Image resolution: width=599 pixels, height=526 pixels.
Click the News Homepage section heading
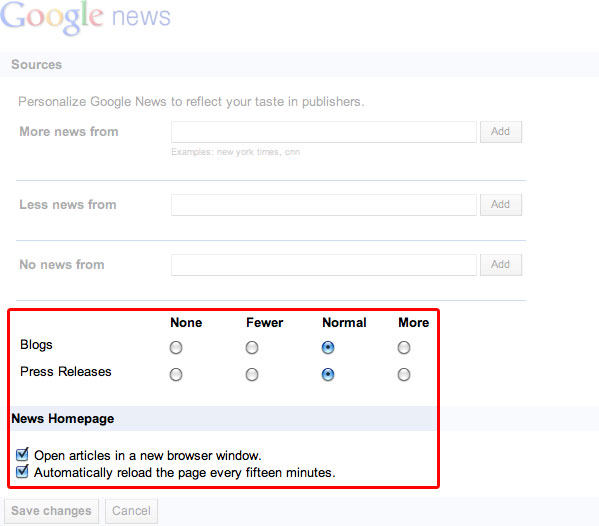[x=63, y=419]
